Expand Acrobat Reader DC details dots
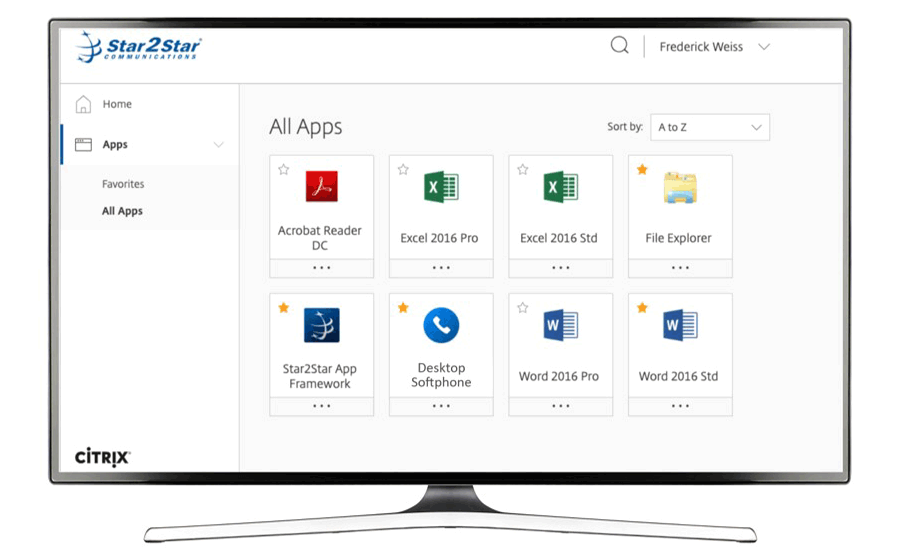900x550 pixels. click(x=321, y=268)
